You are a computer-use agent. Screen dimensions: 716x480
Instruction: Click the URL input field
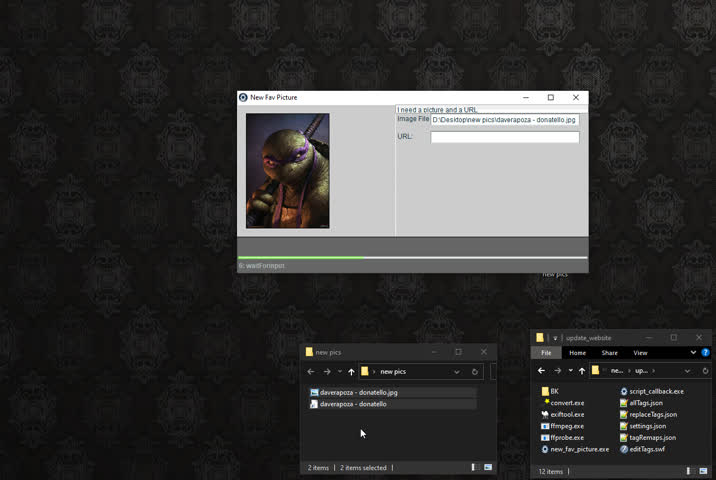(x=504, y=137)
